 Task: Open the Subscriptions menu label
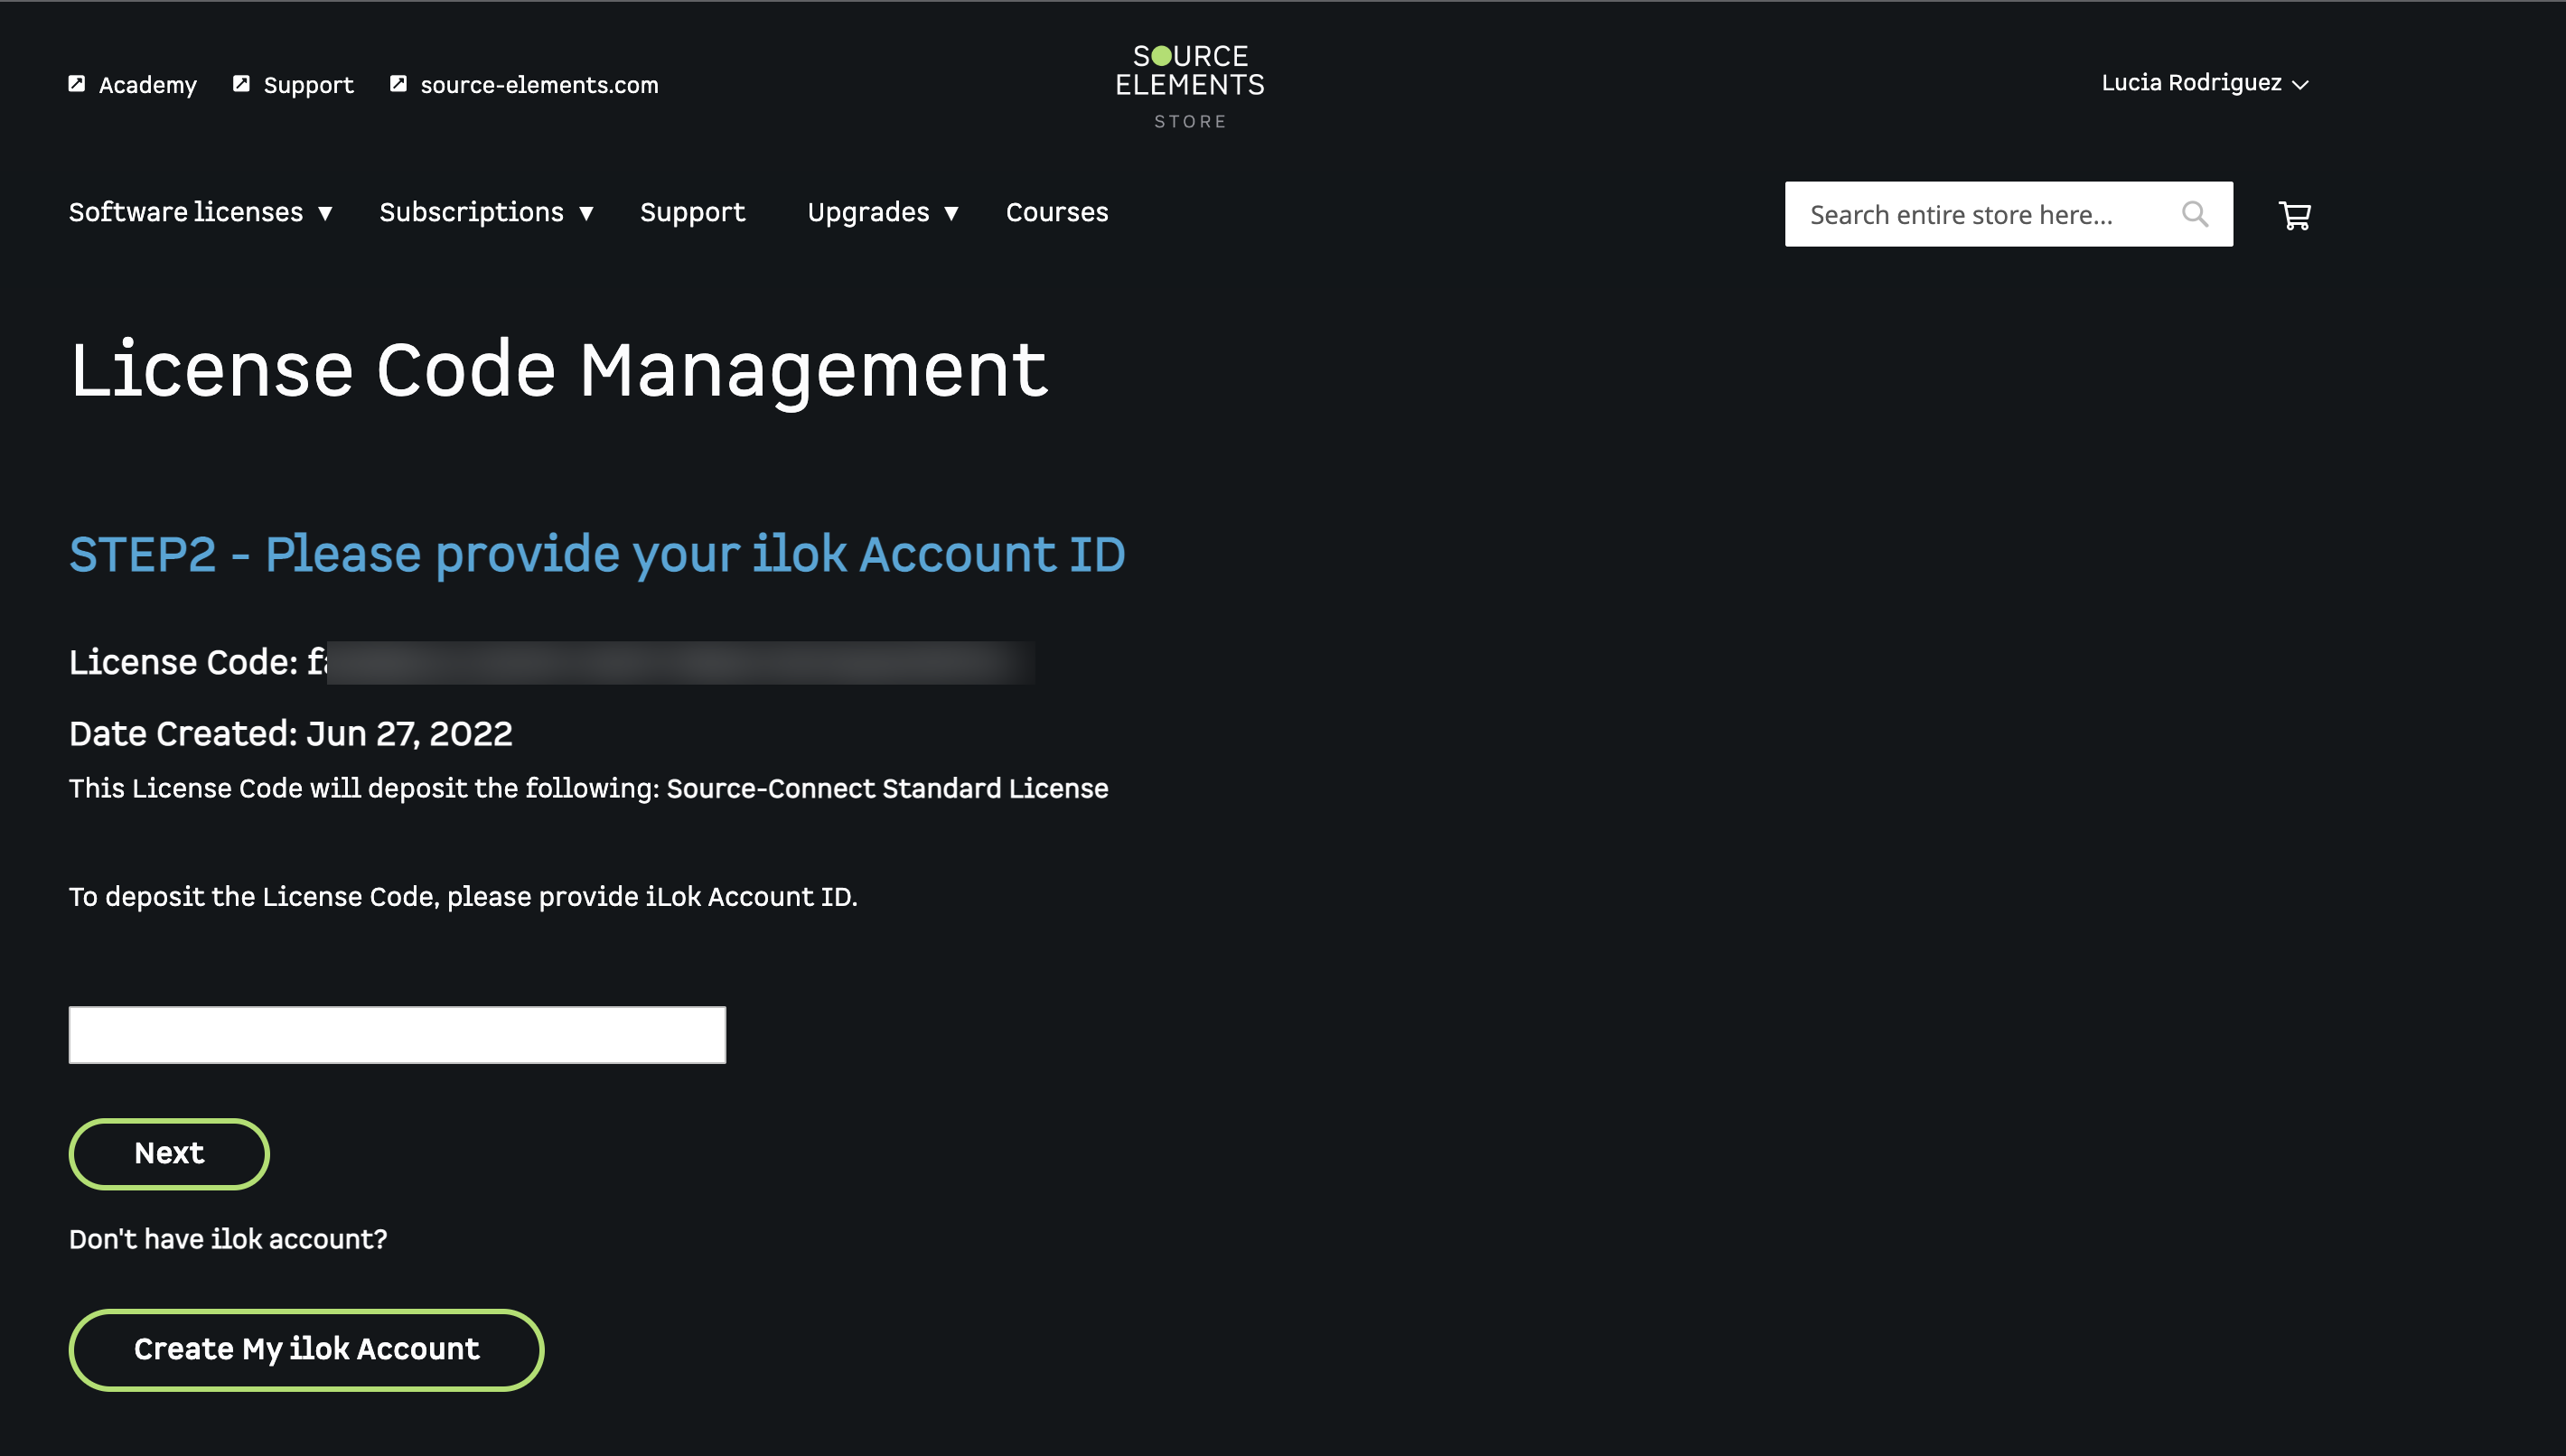(471, 212)
